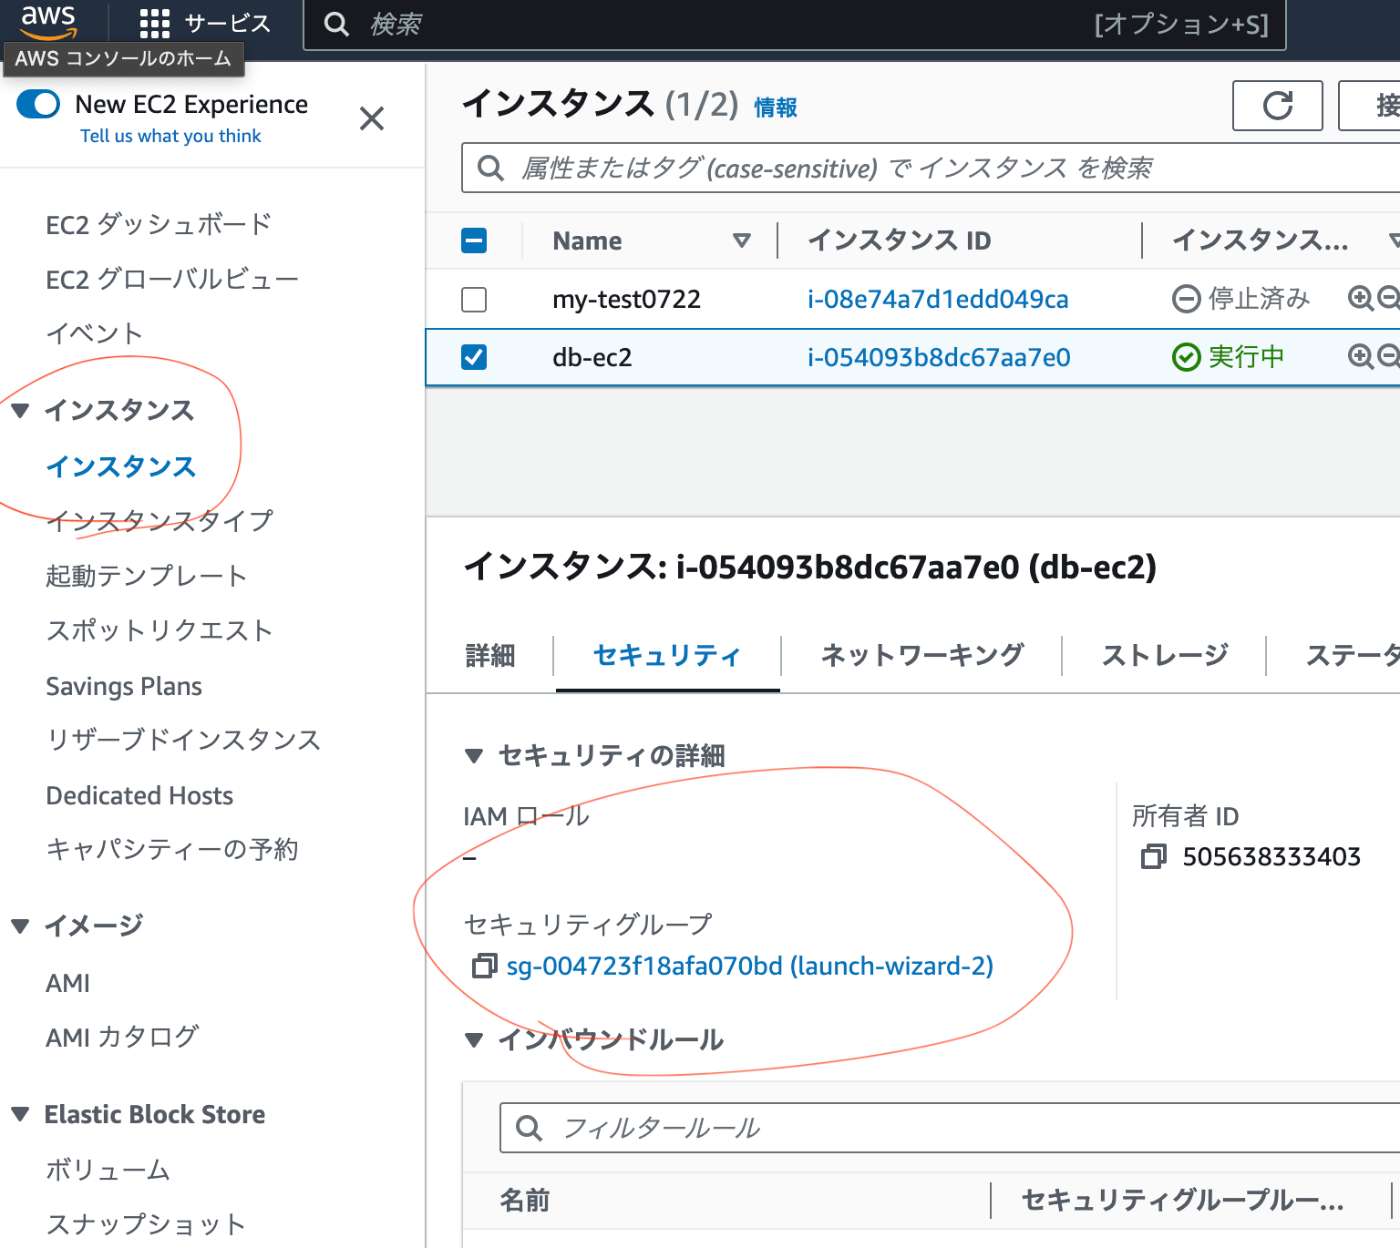1400x1248 pixels.
Task: Open the ネットワーキング tab
Action: pyautogui.click(x=922, y=656)
